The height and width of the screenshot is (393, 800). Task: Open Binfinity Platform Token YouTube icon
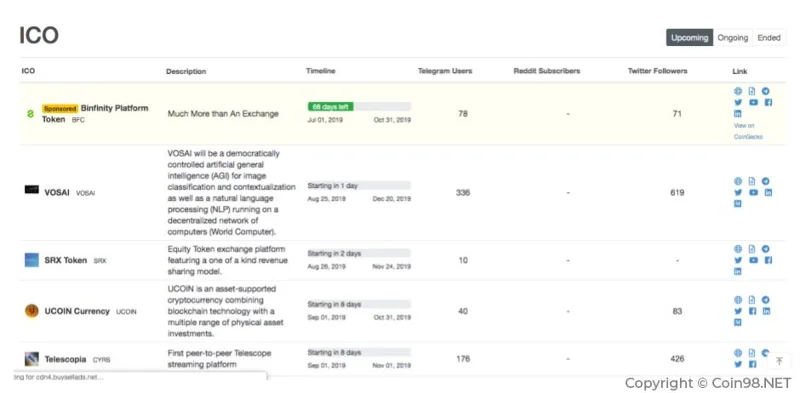click(753, 103)
